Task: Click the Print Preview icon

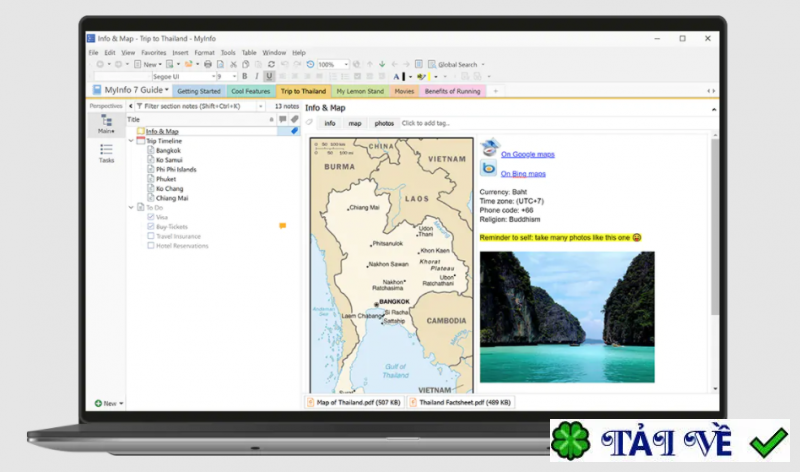Action: [220, 64]
